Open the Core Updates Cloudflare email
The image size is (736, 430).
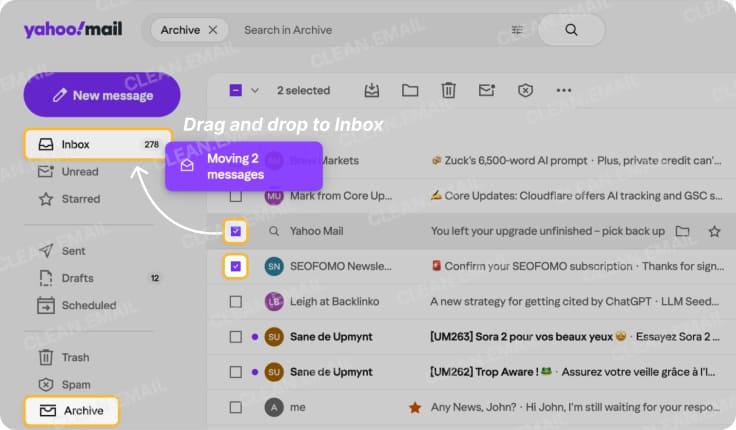tap(576, 196)
